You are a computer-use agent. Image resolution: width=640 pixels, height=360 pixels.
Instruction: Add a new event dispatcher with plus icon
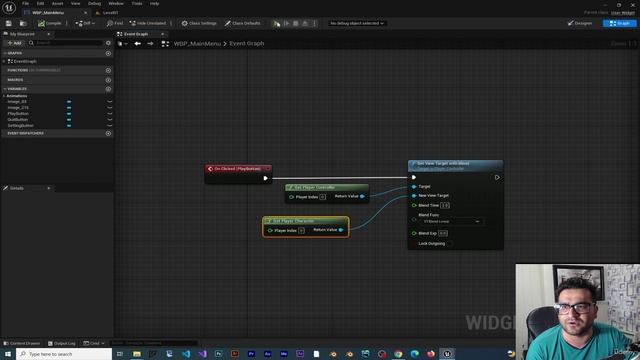tap(108, 133)
